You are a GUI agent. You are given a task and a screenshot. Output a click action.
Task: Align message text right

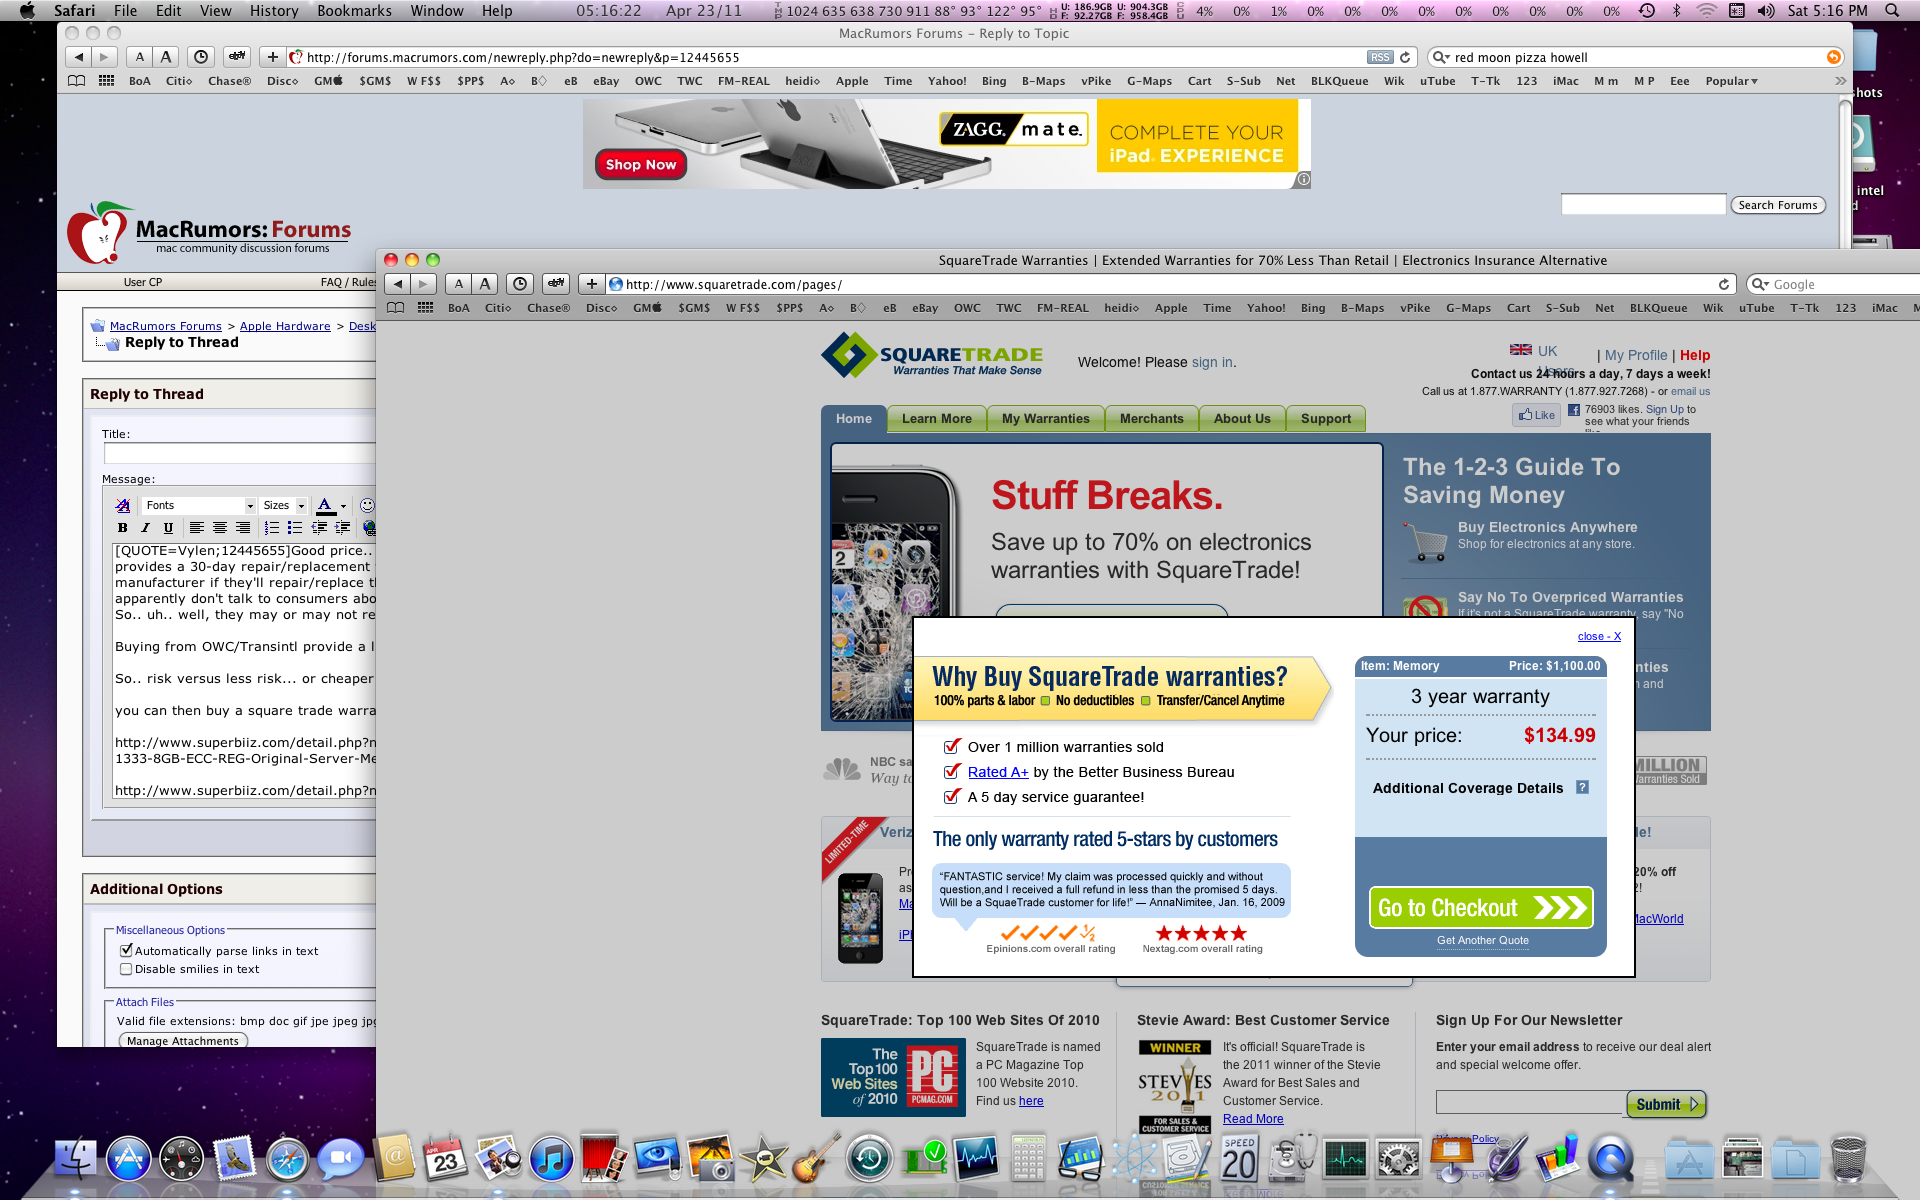click(x=243, y=528)
